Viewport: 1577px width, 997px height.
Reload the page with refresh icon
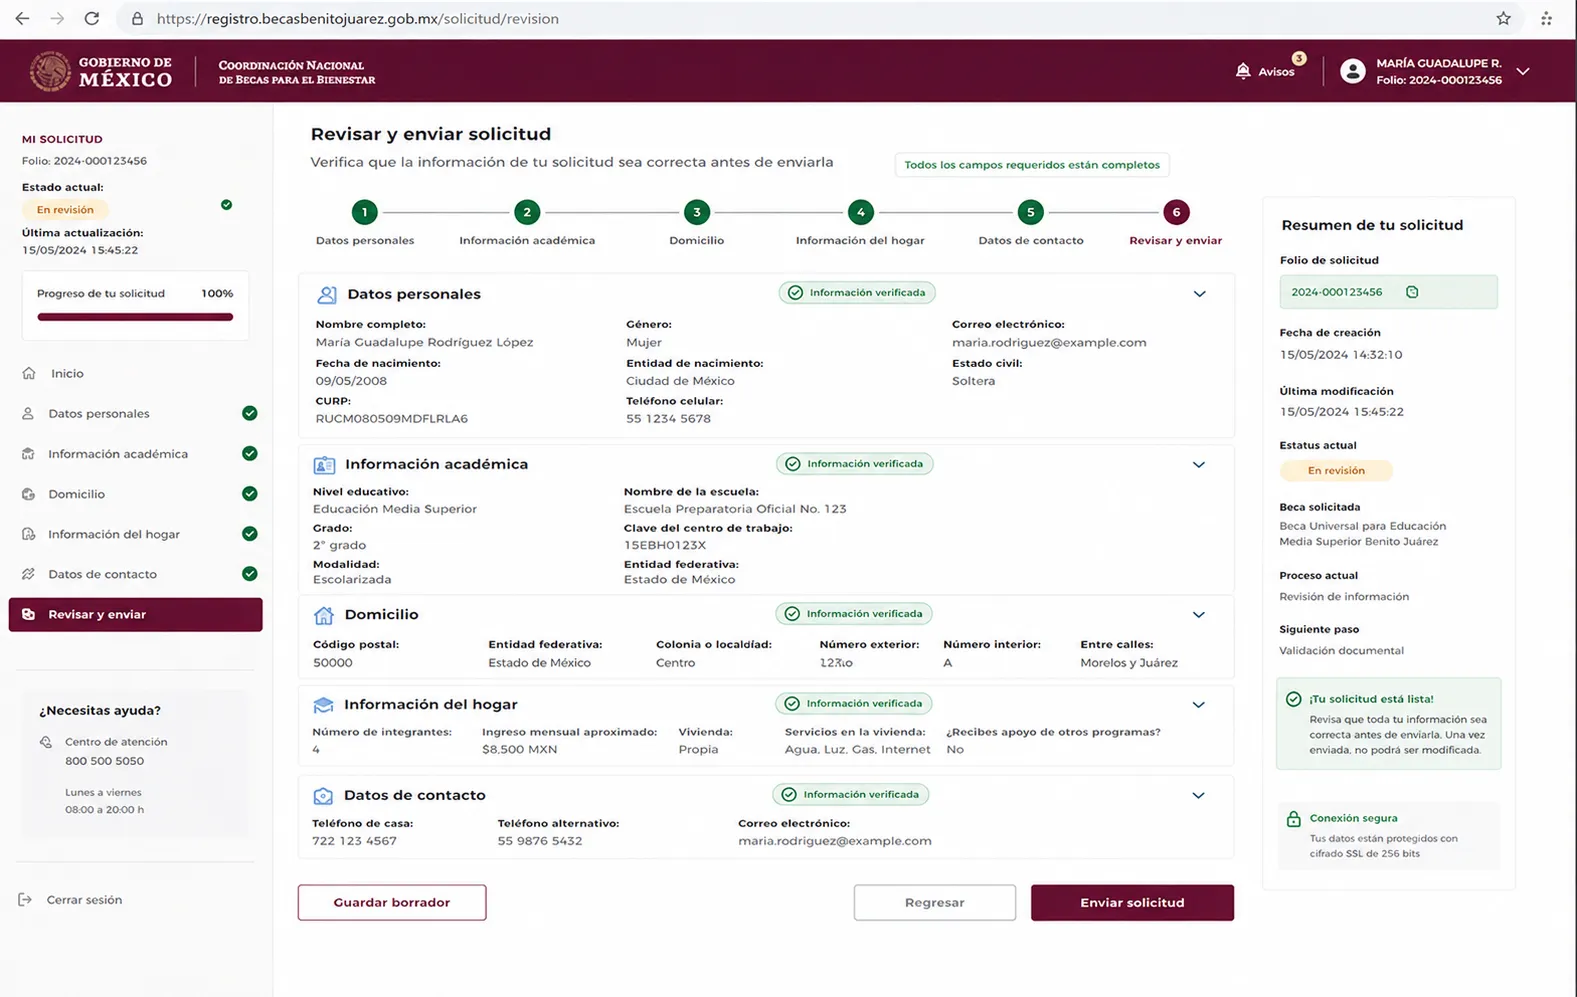point(92,18)
